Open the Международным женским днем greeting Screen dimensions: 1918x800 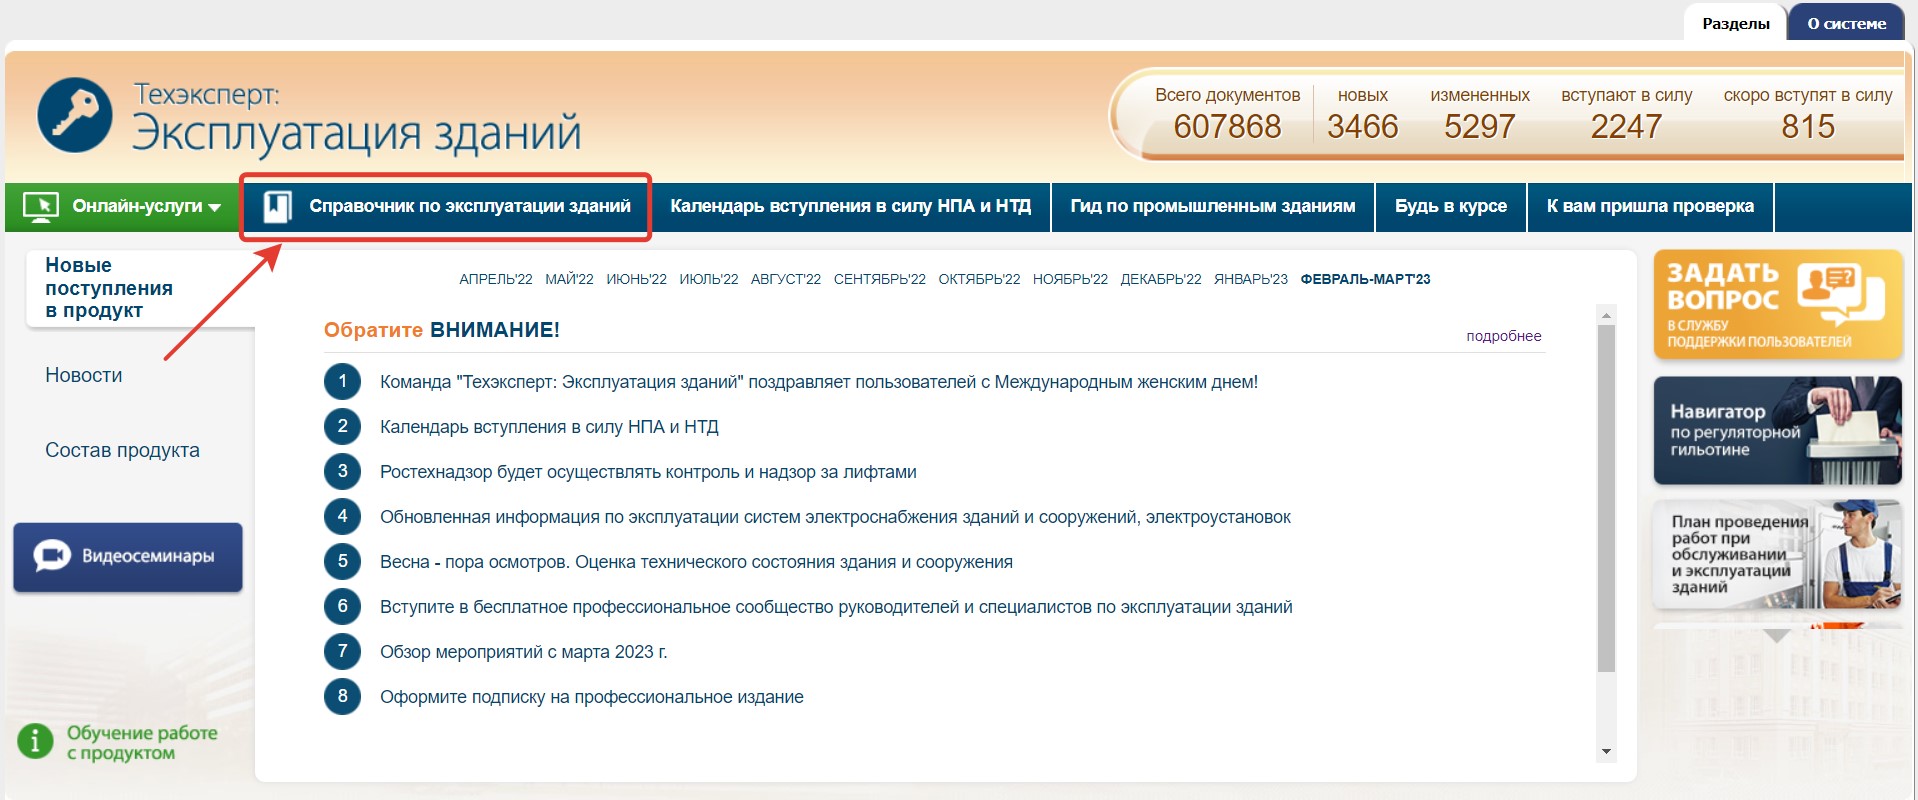coord(819,382)
